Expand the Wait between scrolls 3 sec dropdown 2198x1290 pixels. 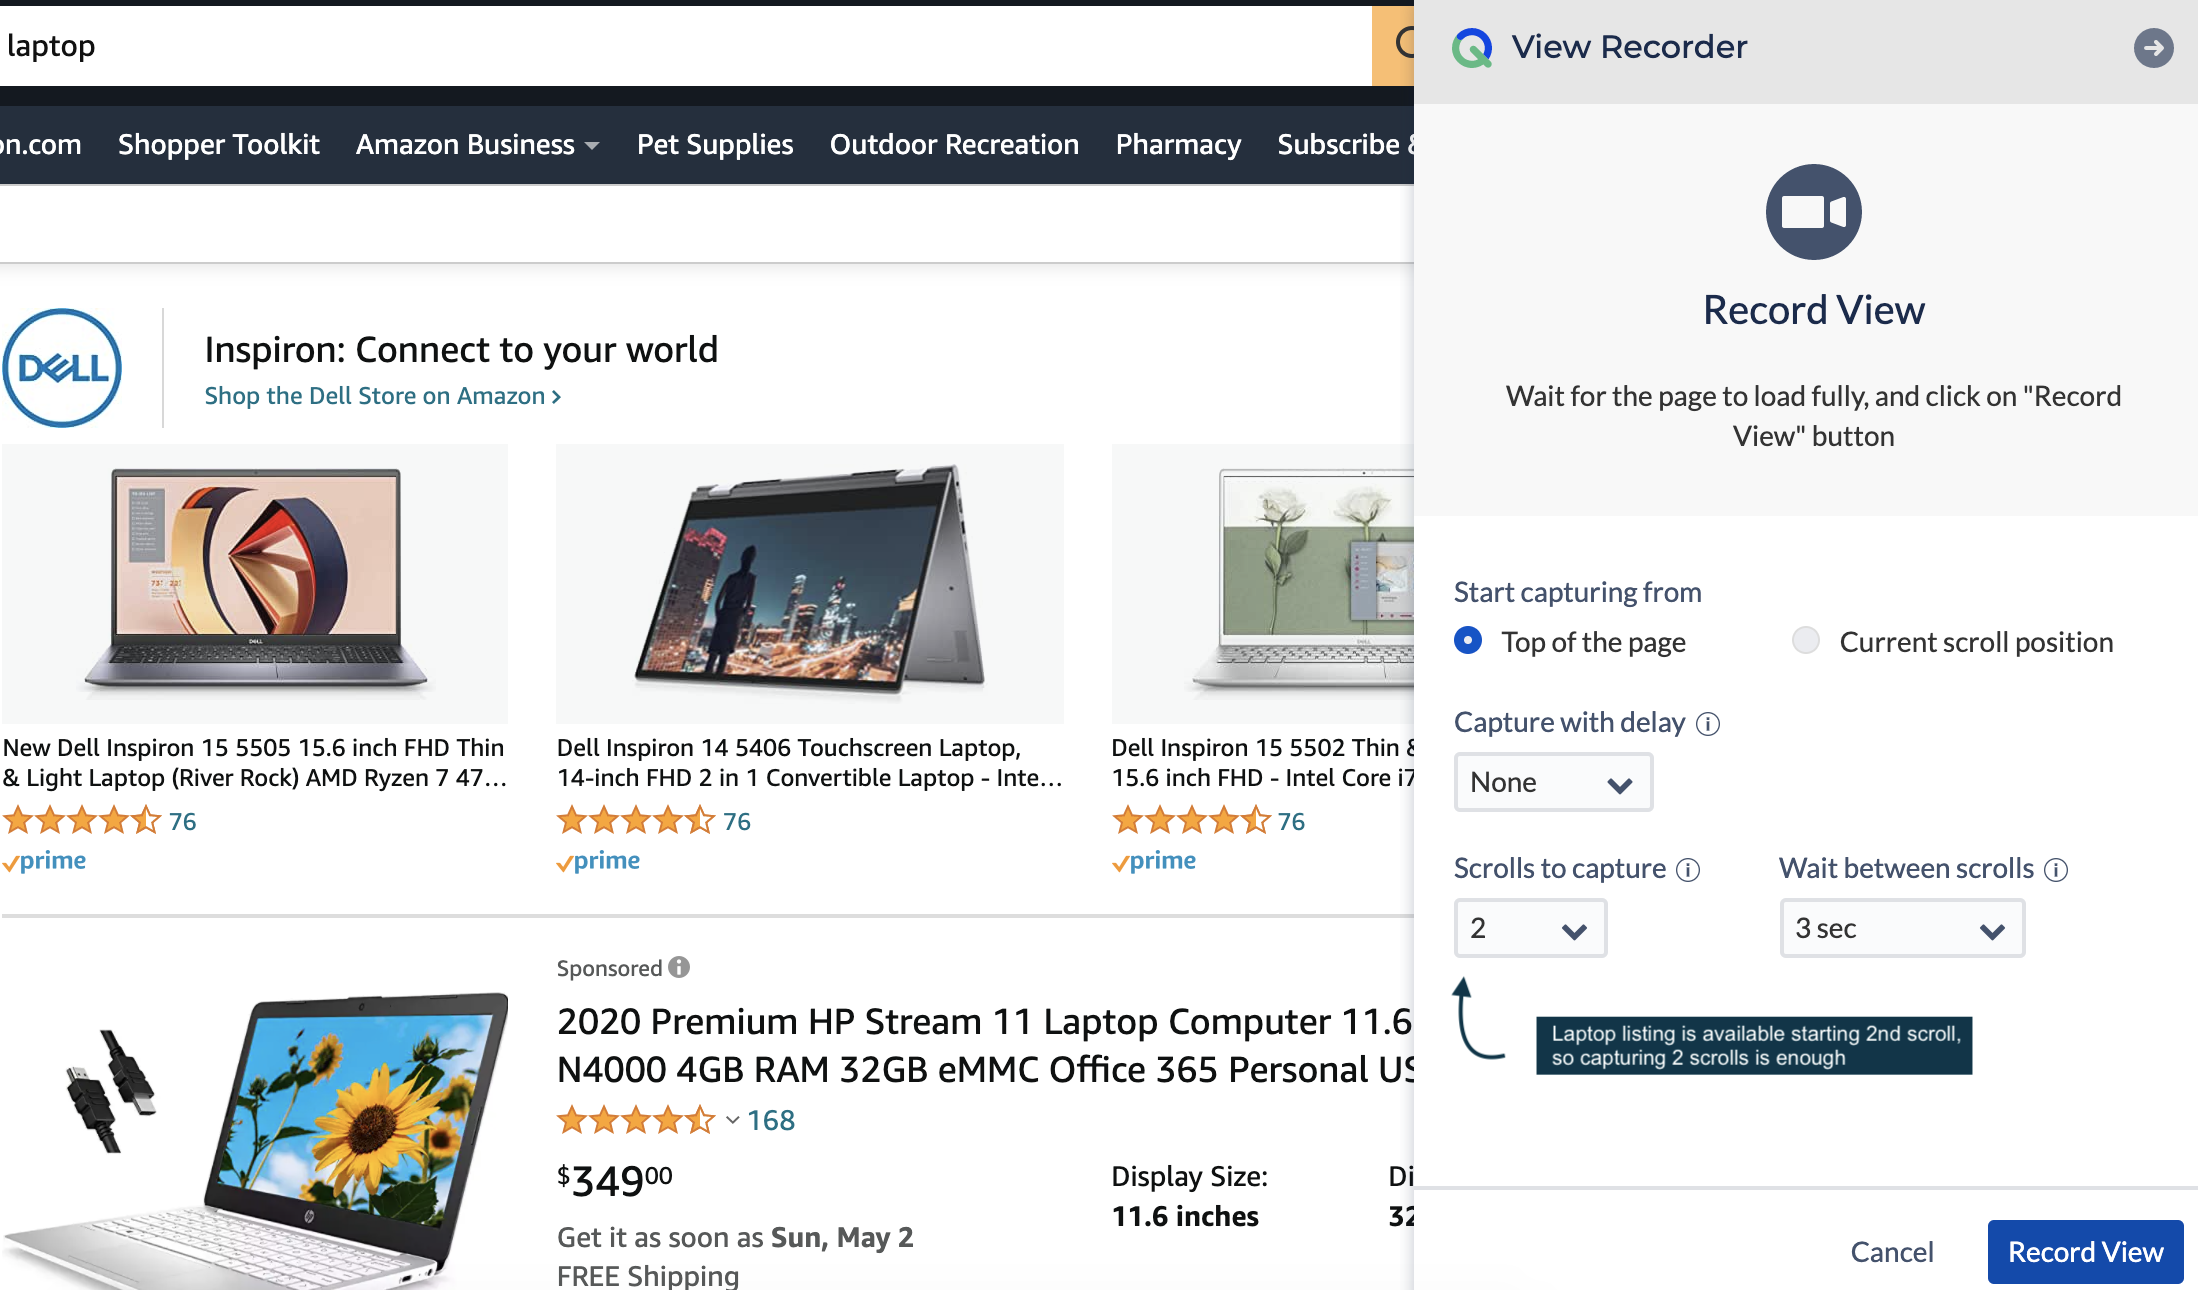click(1901, 928)
